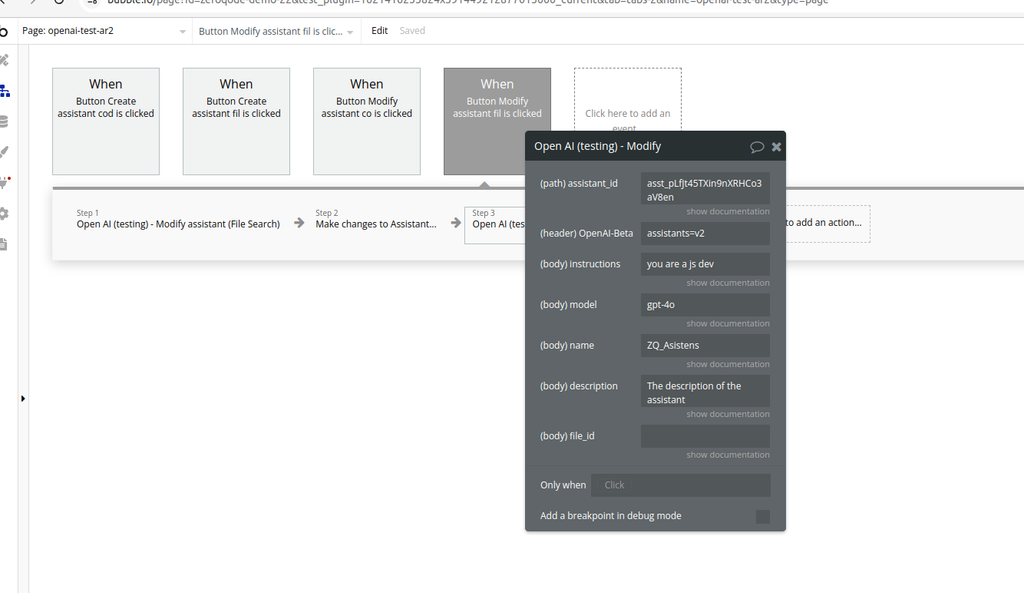Open the Data tab database icon

tap(4, 121)
